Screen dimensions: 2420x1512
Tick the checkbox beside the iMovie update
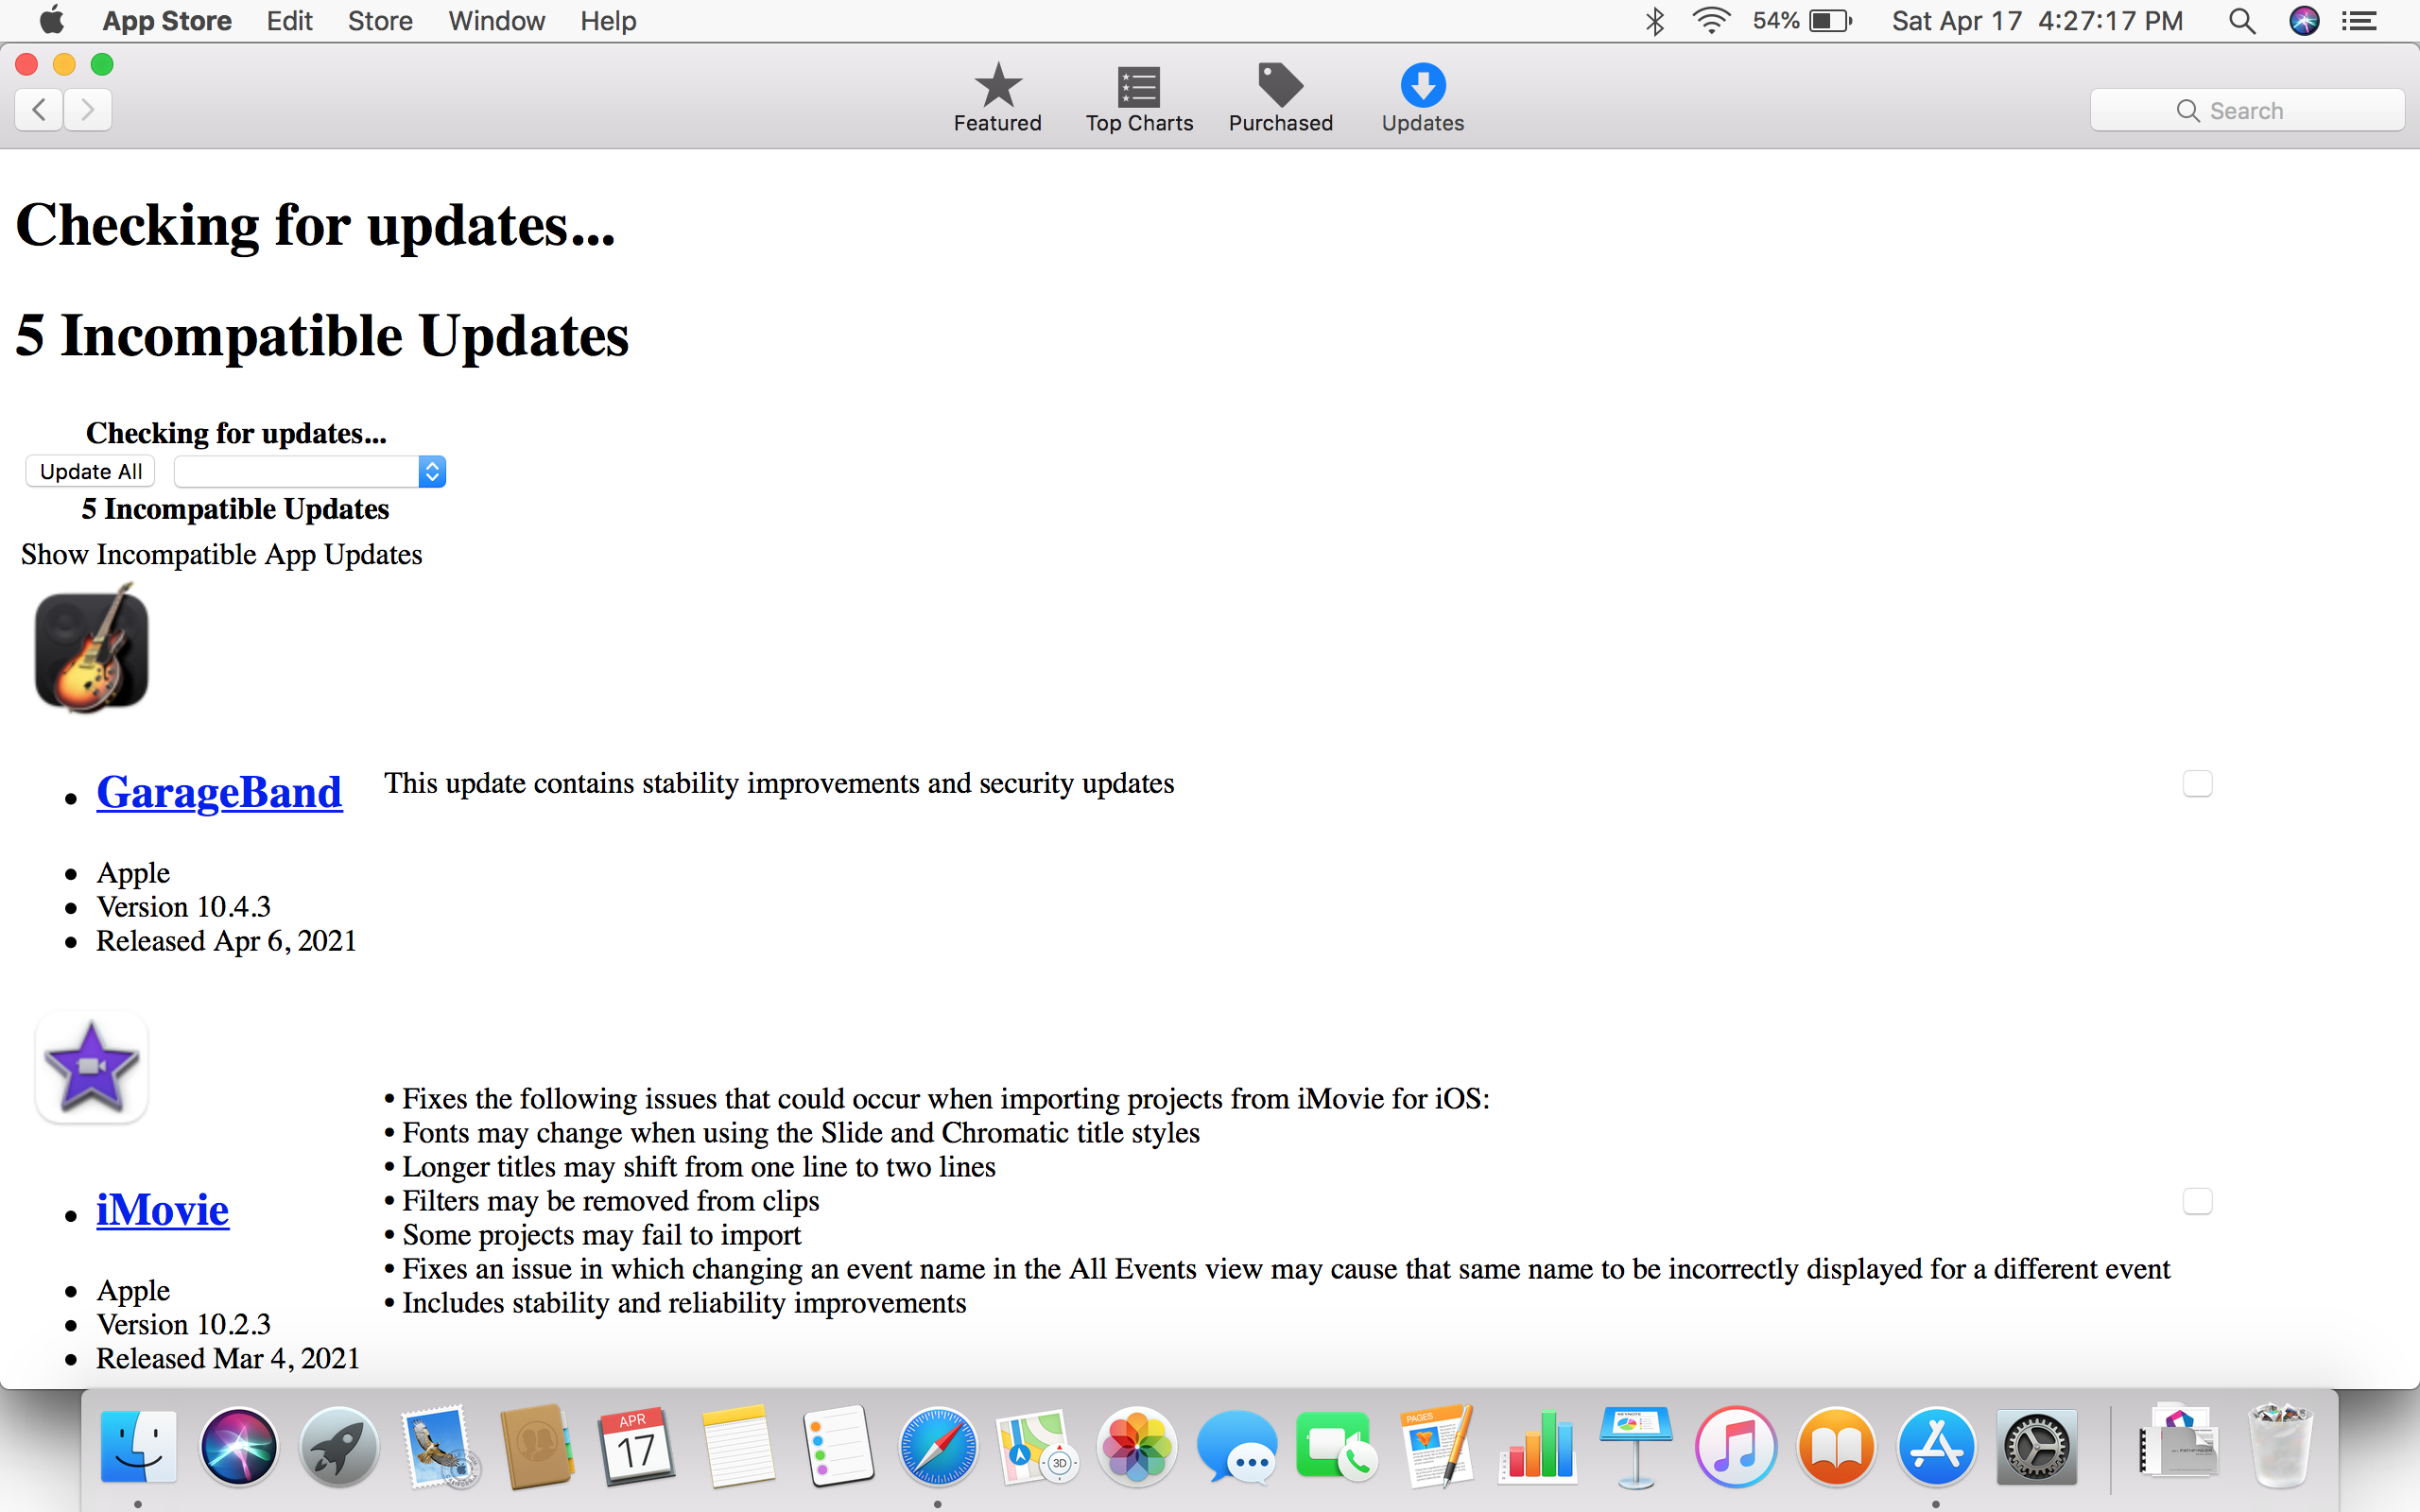pos(2196,1201)
